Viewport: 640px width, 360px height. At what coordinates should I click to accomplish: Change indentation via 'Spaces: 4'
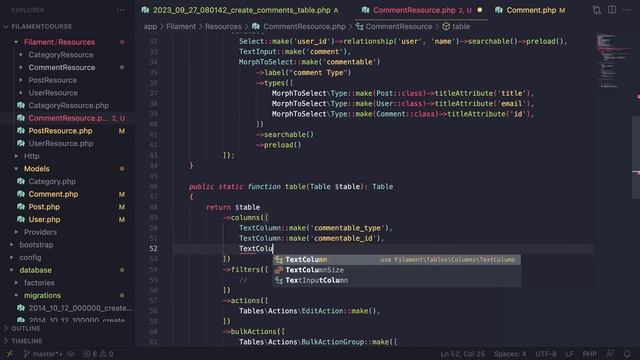[x=510, y=354]
